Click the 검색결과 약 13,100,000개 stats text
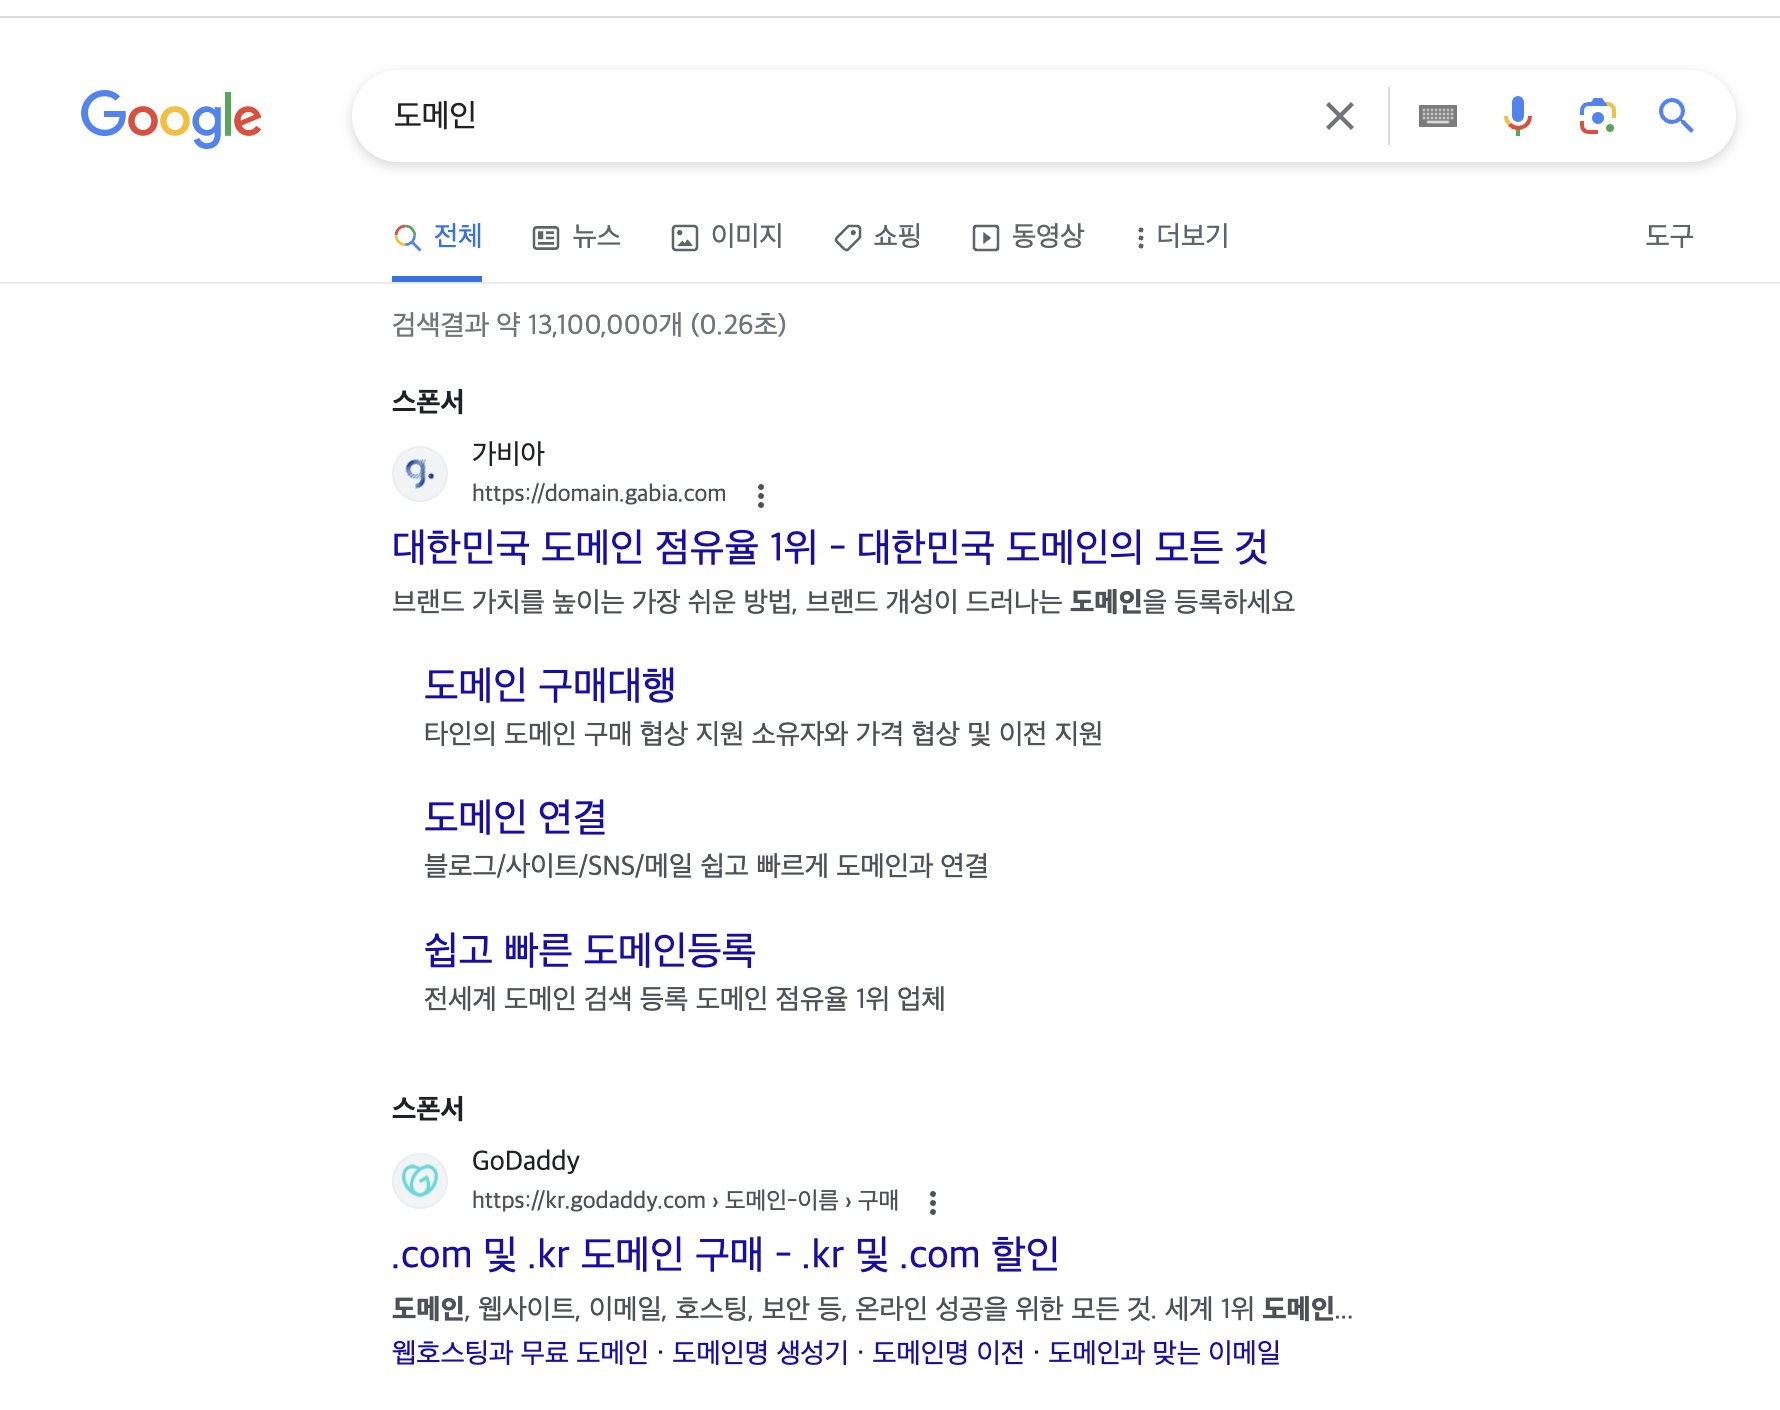Image resolution: width=1780 pixels, height=1410 pixels. pyautogui.click(x=589, y=324)
